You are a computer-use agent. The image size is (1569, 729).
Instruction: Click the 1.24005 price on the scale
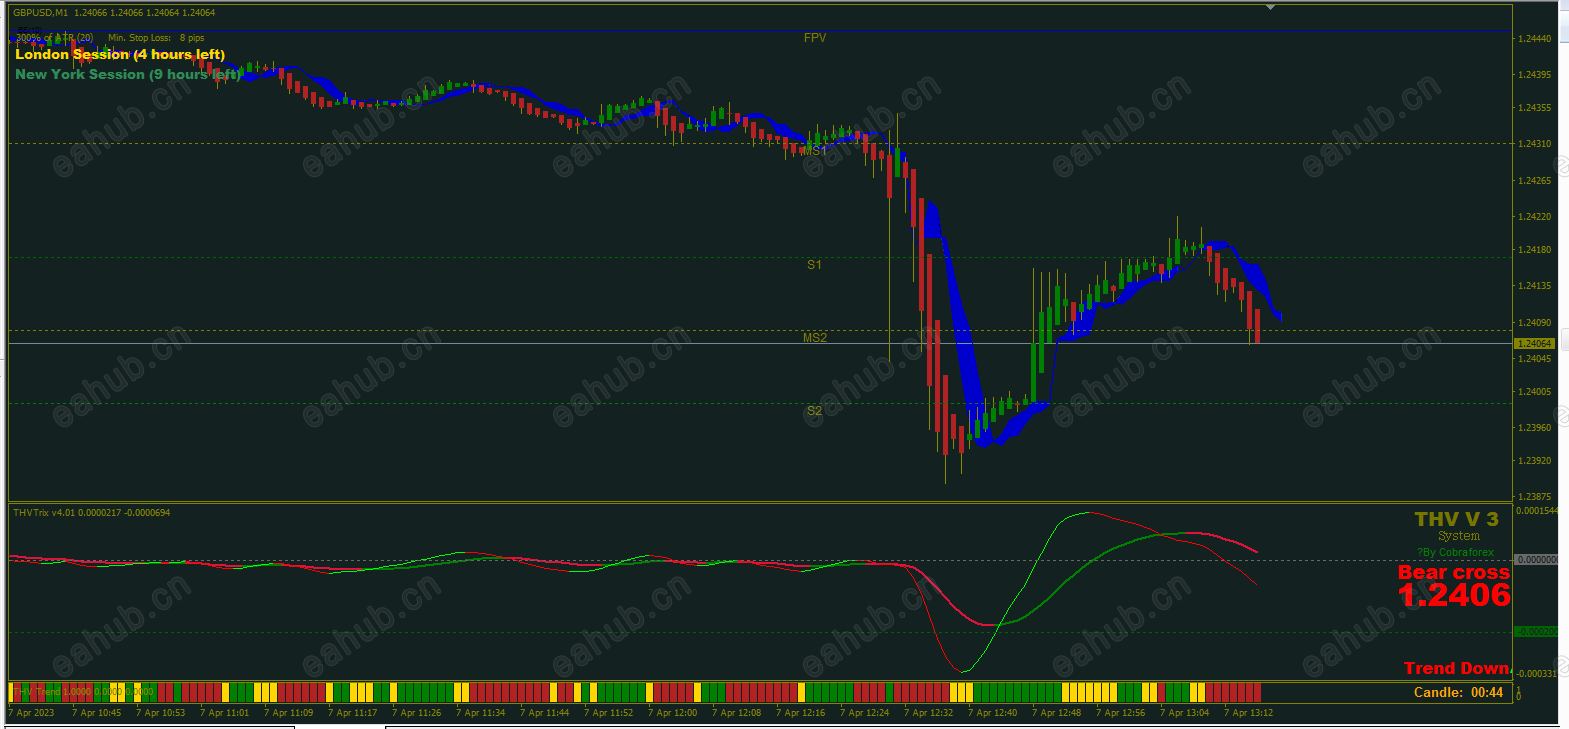click(x=1535, y=392)
